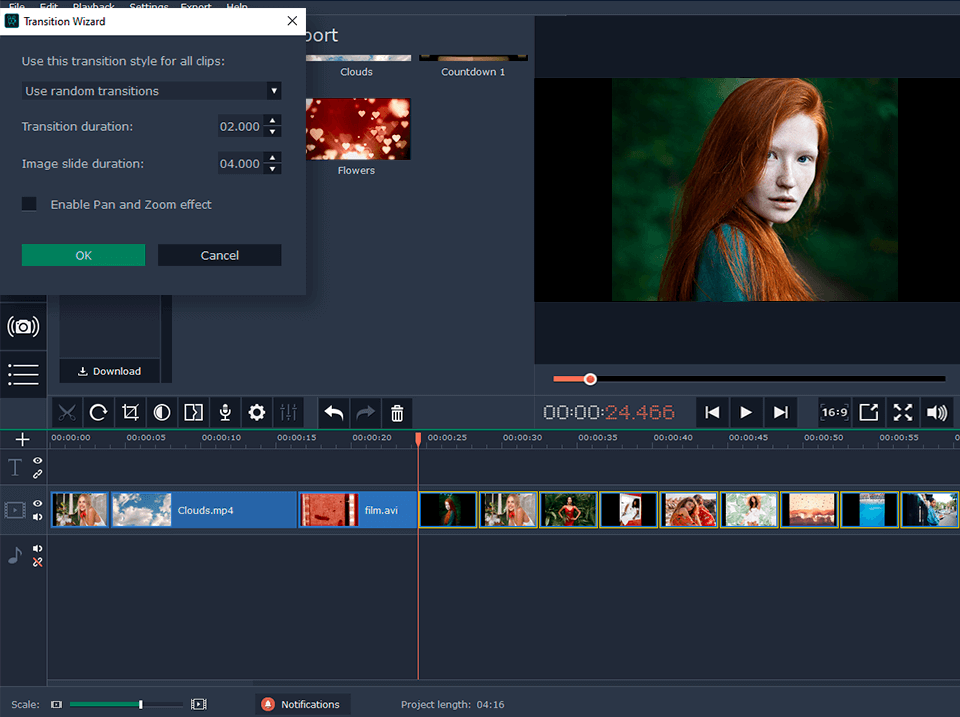Open the 16:9 aspect ratio selector

pyautogui.click(x=834, y=412)
